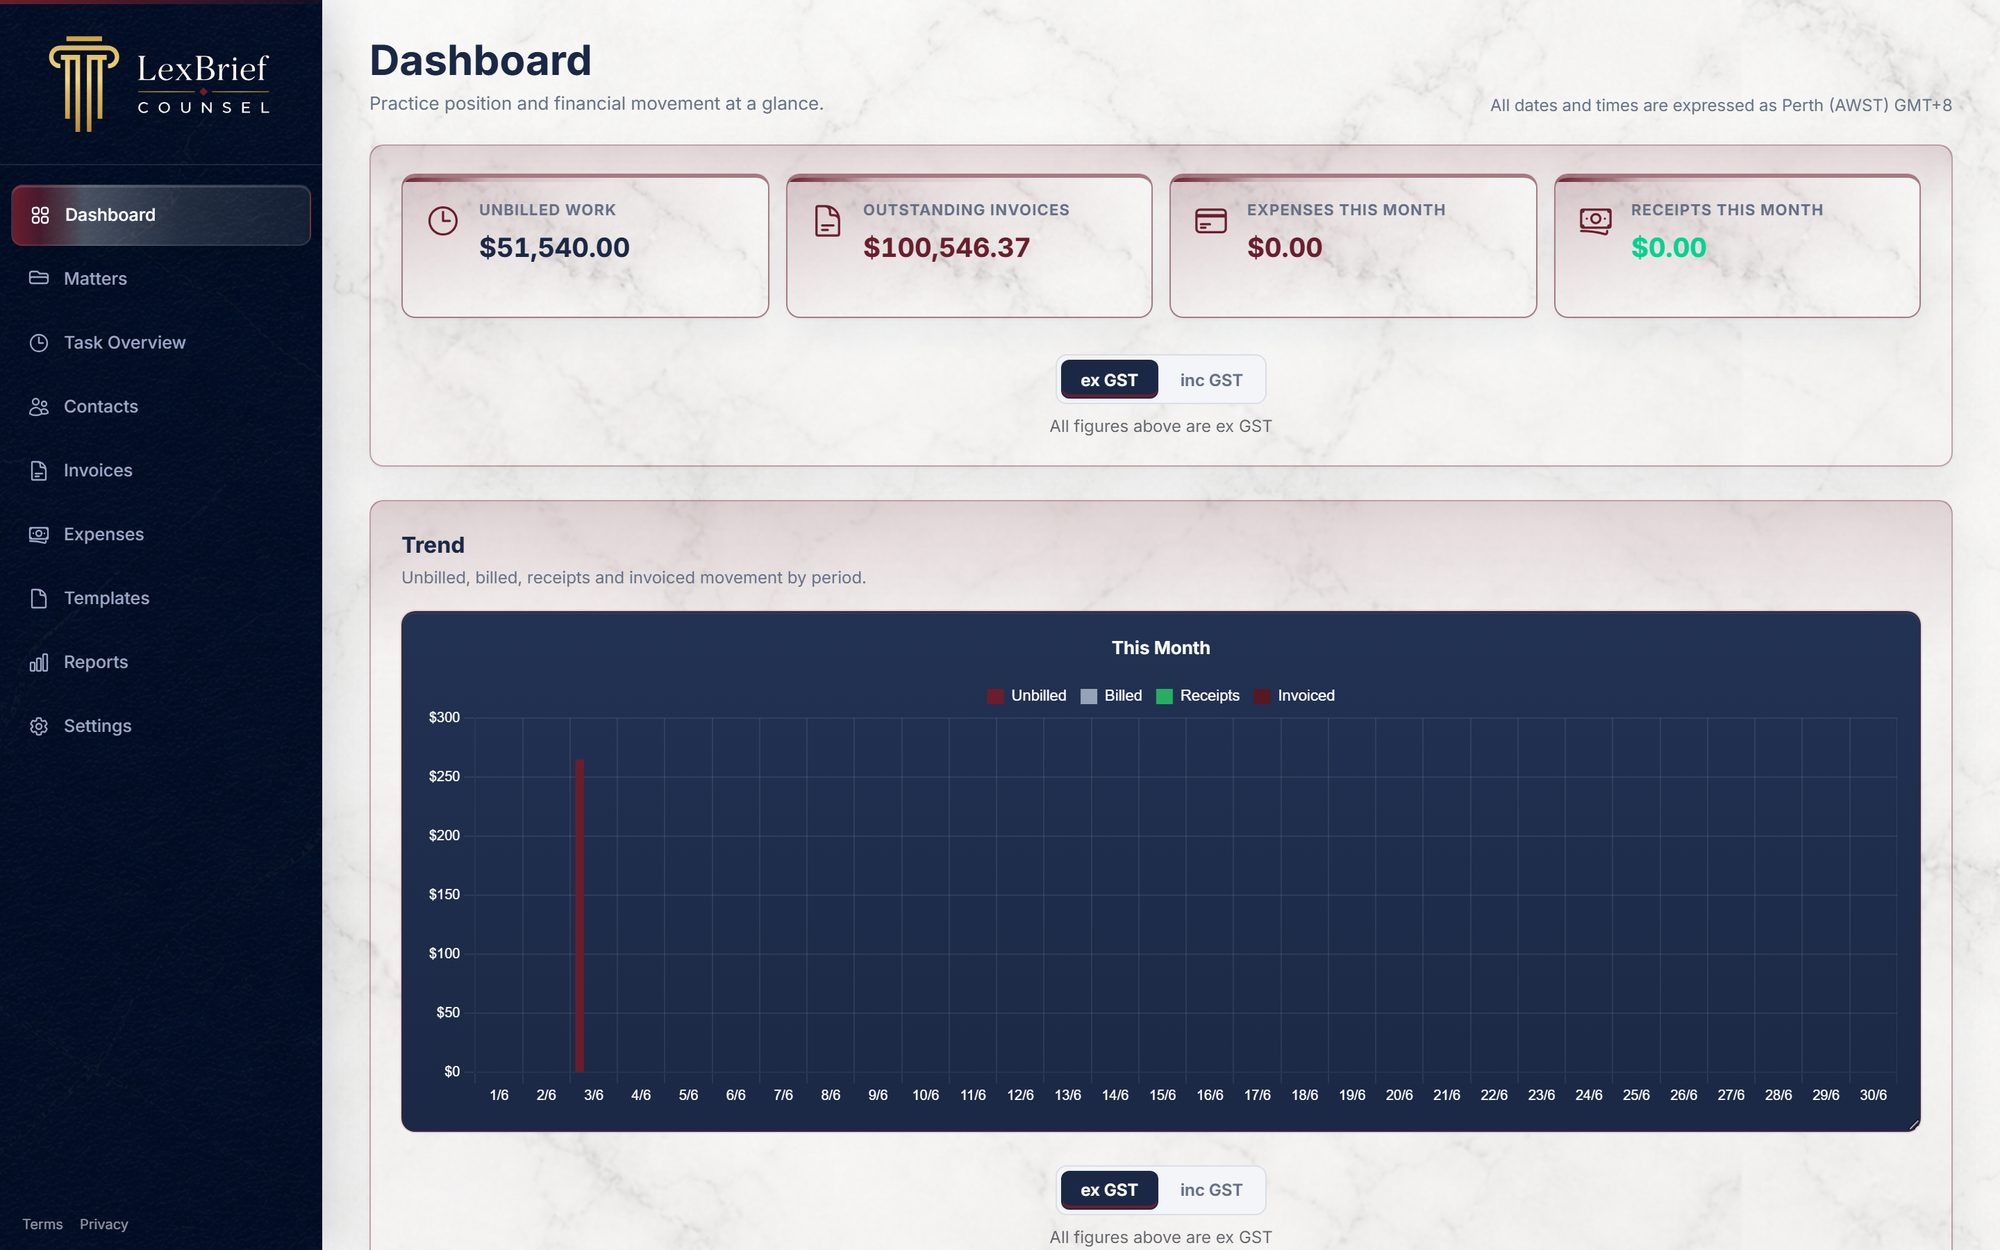The height and width of the screenshot is (1250, 2000).
Task: Click the Unbilled Work amount $51,540.00
Action: pos(554,248)
